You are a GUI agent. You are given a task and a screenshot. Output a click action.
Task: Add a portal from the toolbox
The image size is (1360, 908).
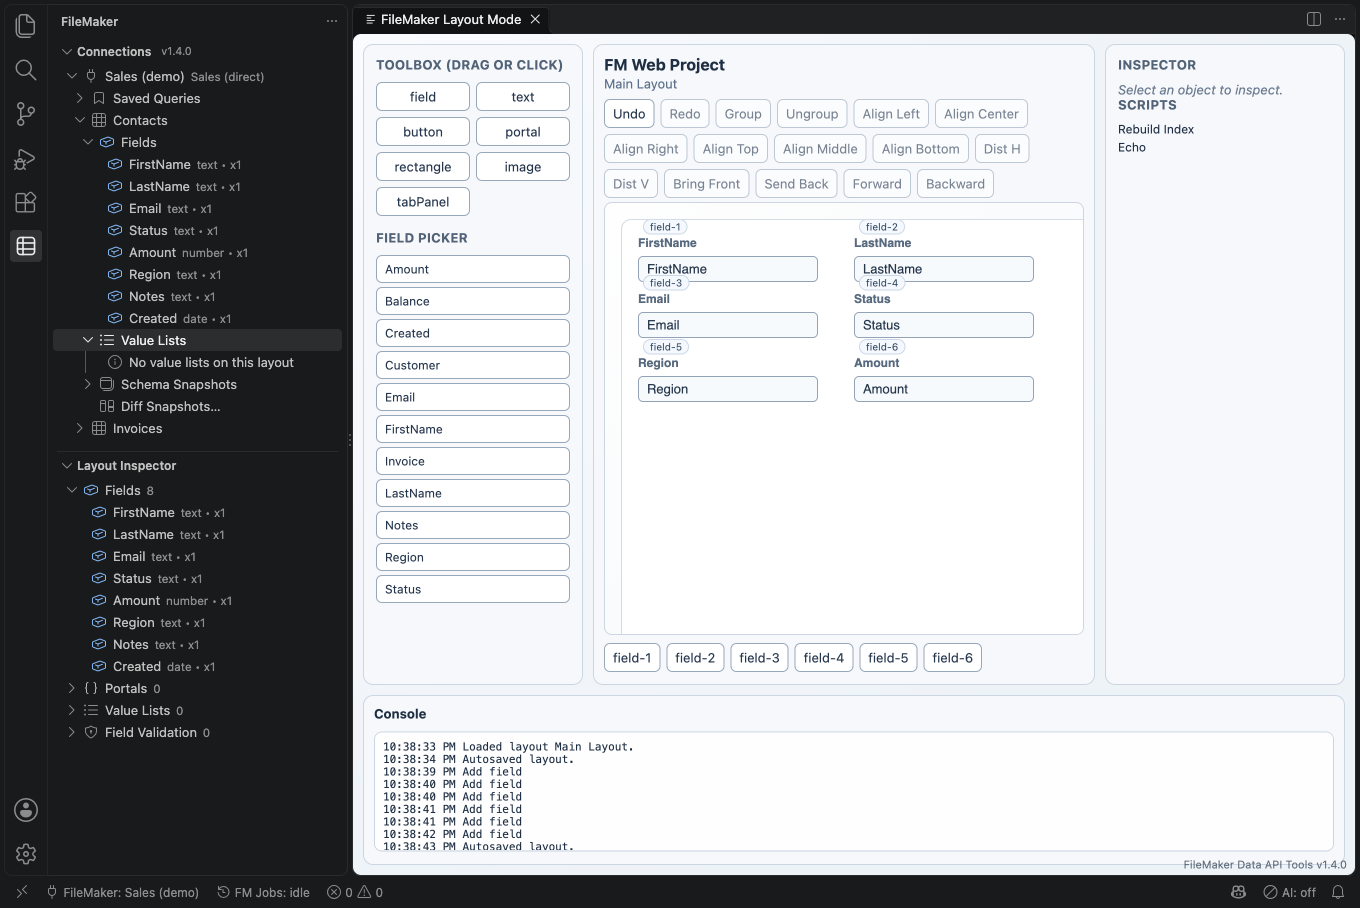coord(523,131)
